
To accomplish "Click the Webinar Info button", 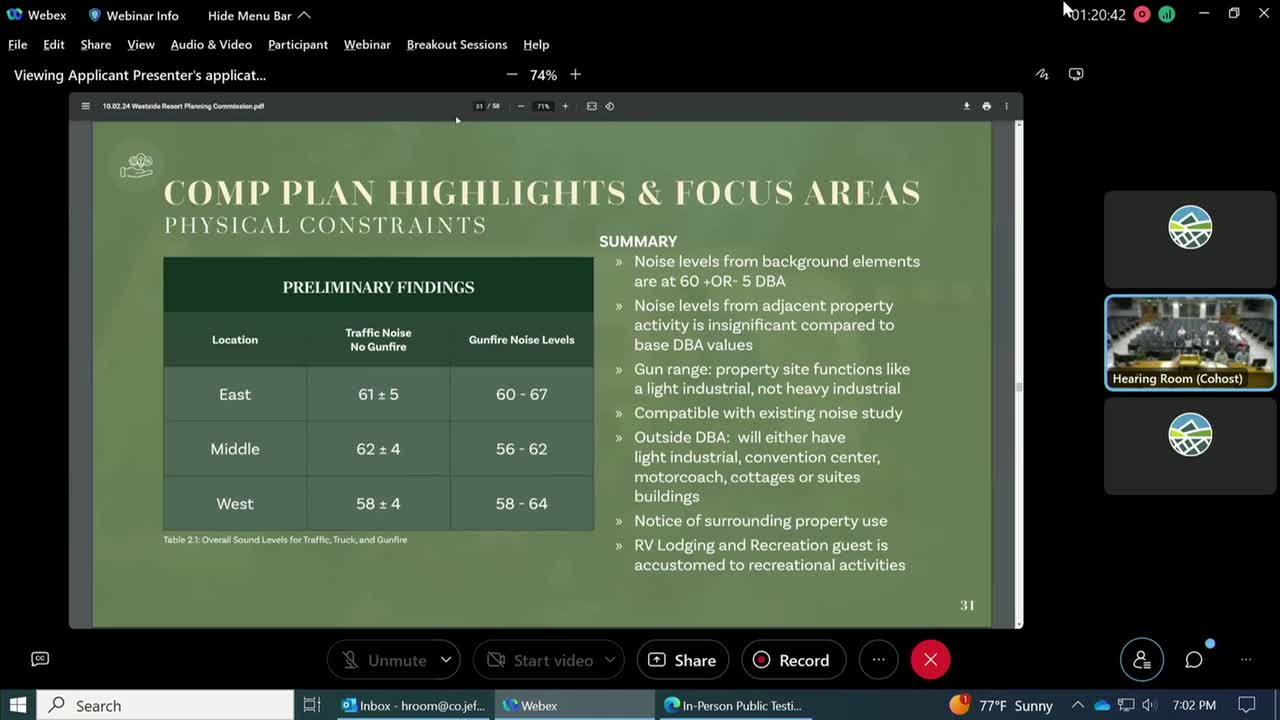I will point(133,15).
